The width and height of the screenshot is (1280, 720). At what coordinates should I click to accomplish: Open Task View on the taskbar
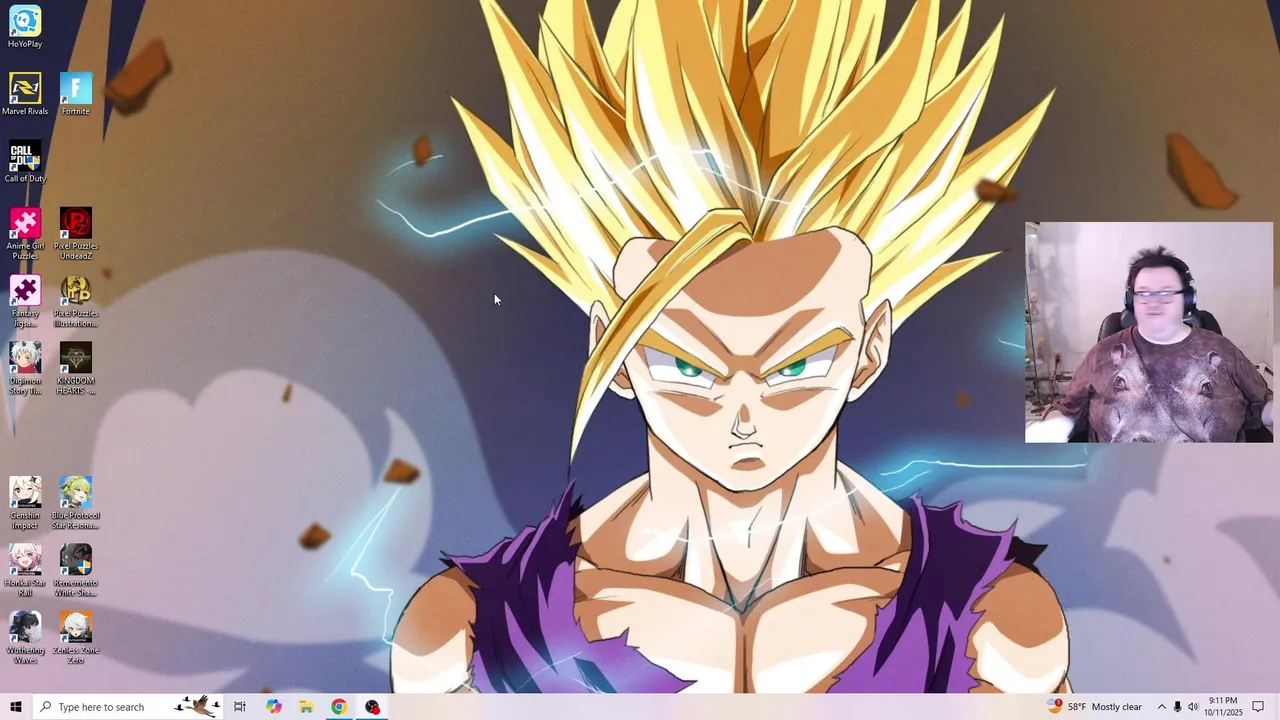pos(240,707)
